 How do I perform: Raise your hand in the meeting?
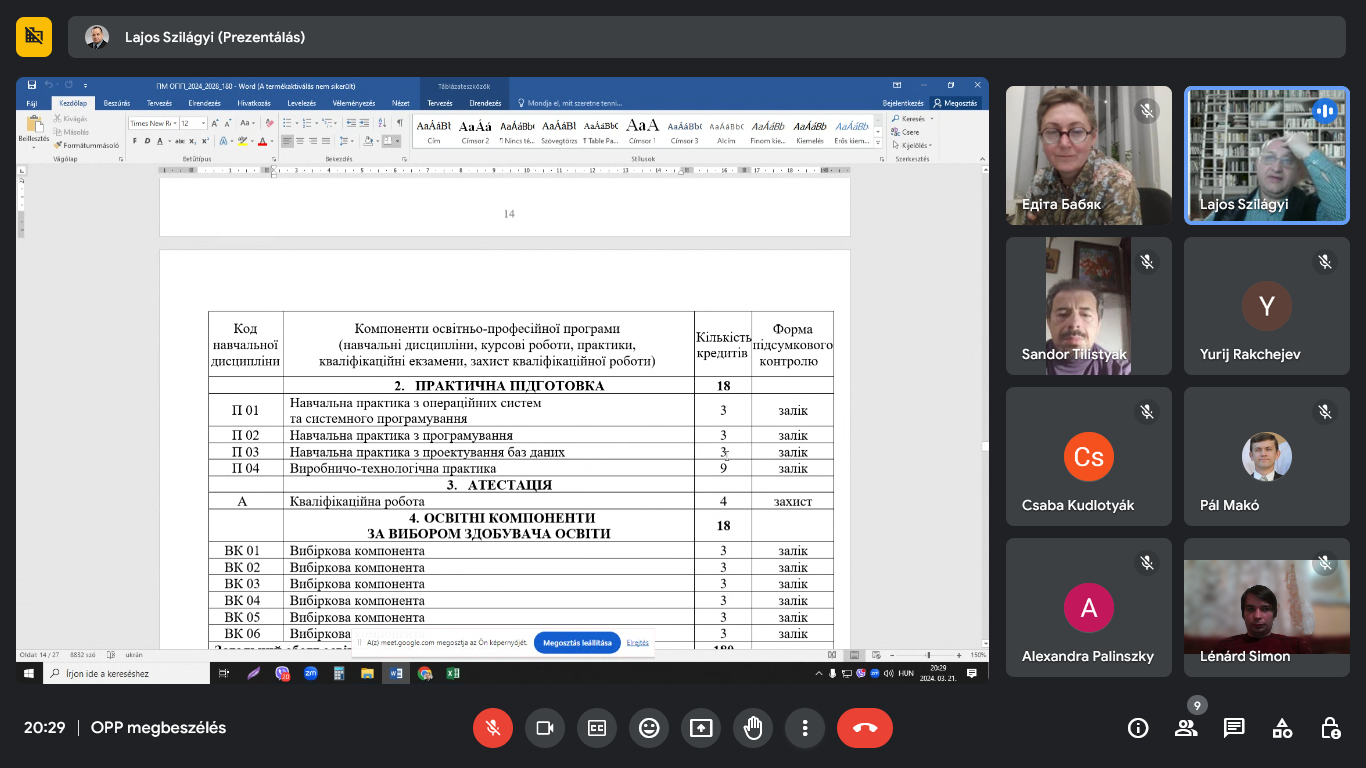point(753,728)
